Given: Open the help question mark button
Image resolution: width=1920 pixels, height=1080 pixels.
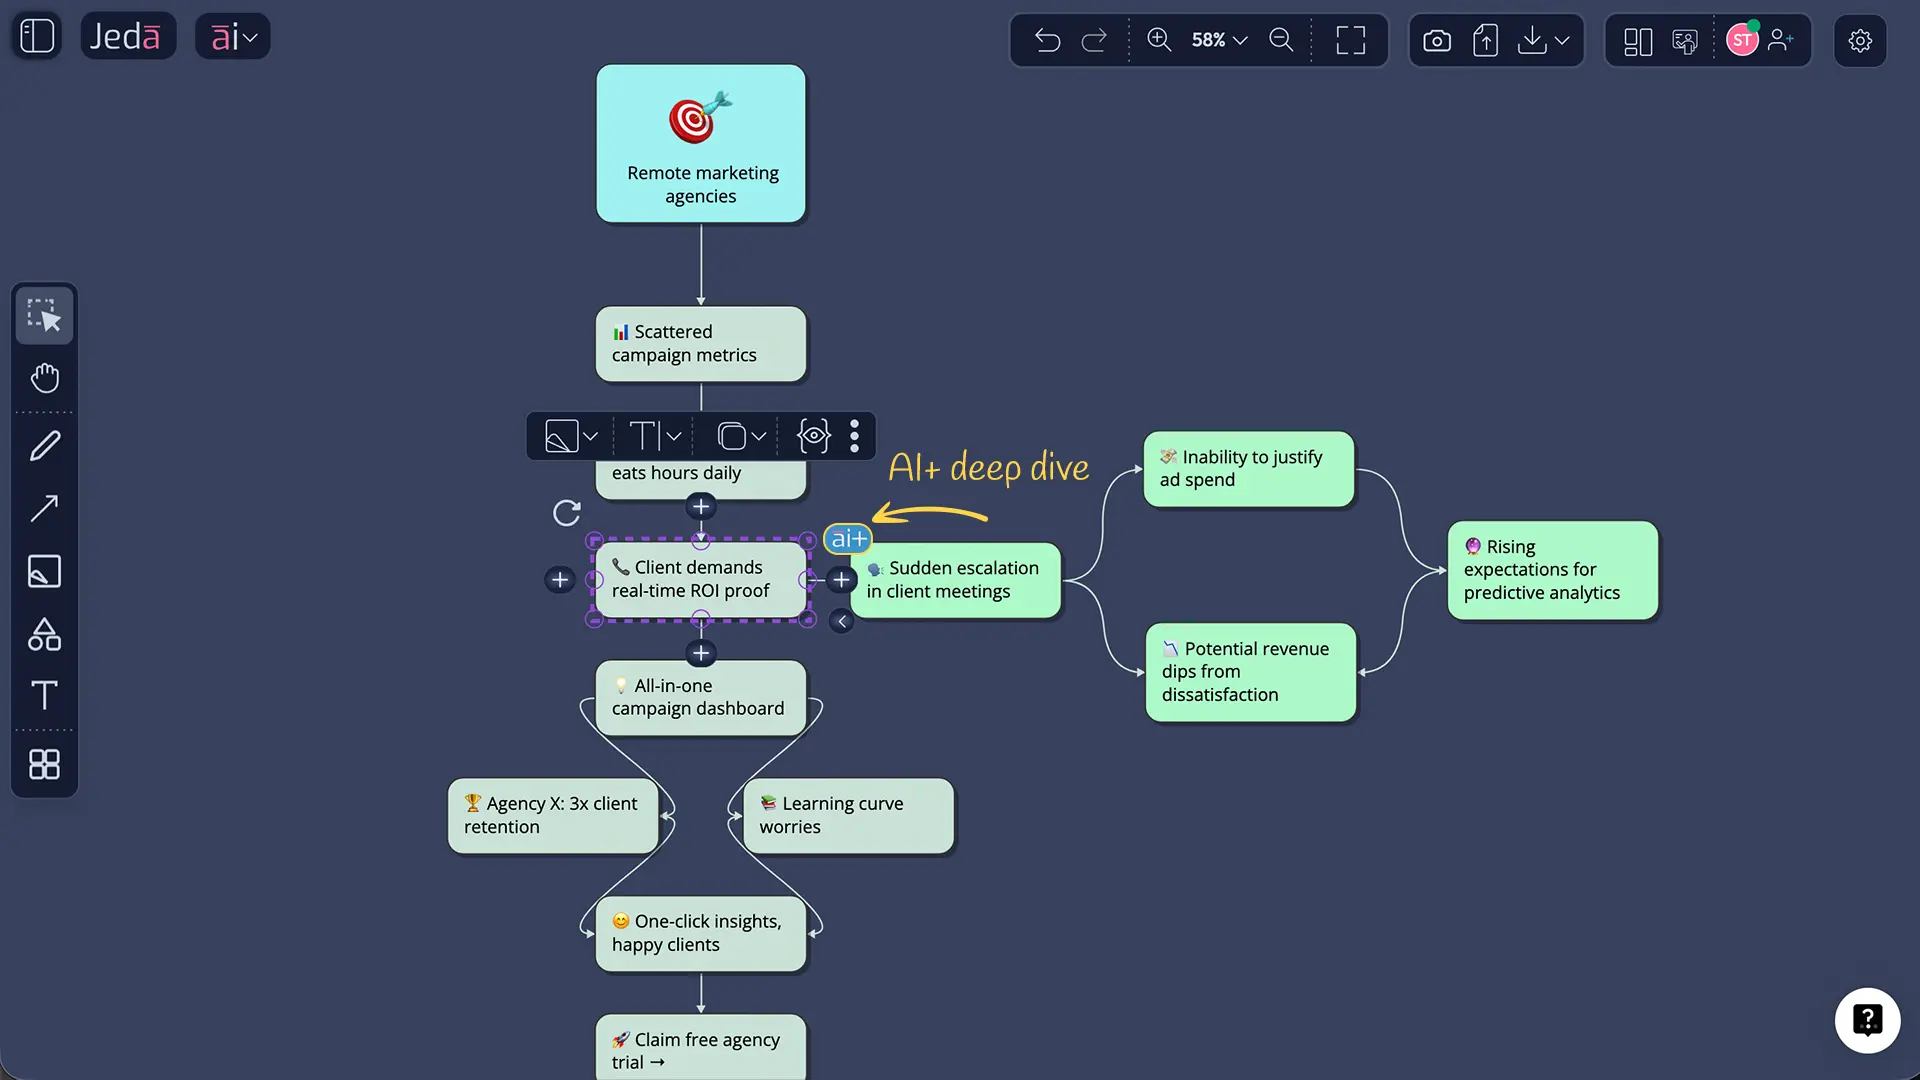Looking at the screenshot, I should (1867, 1020).
